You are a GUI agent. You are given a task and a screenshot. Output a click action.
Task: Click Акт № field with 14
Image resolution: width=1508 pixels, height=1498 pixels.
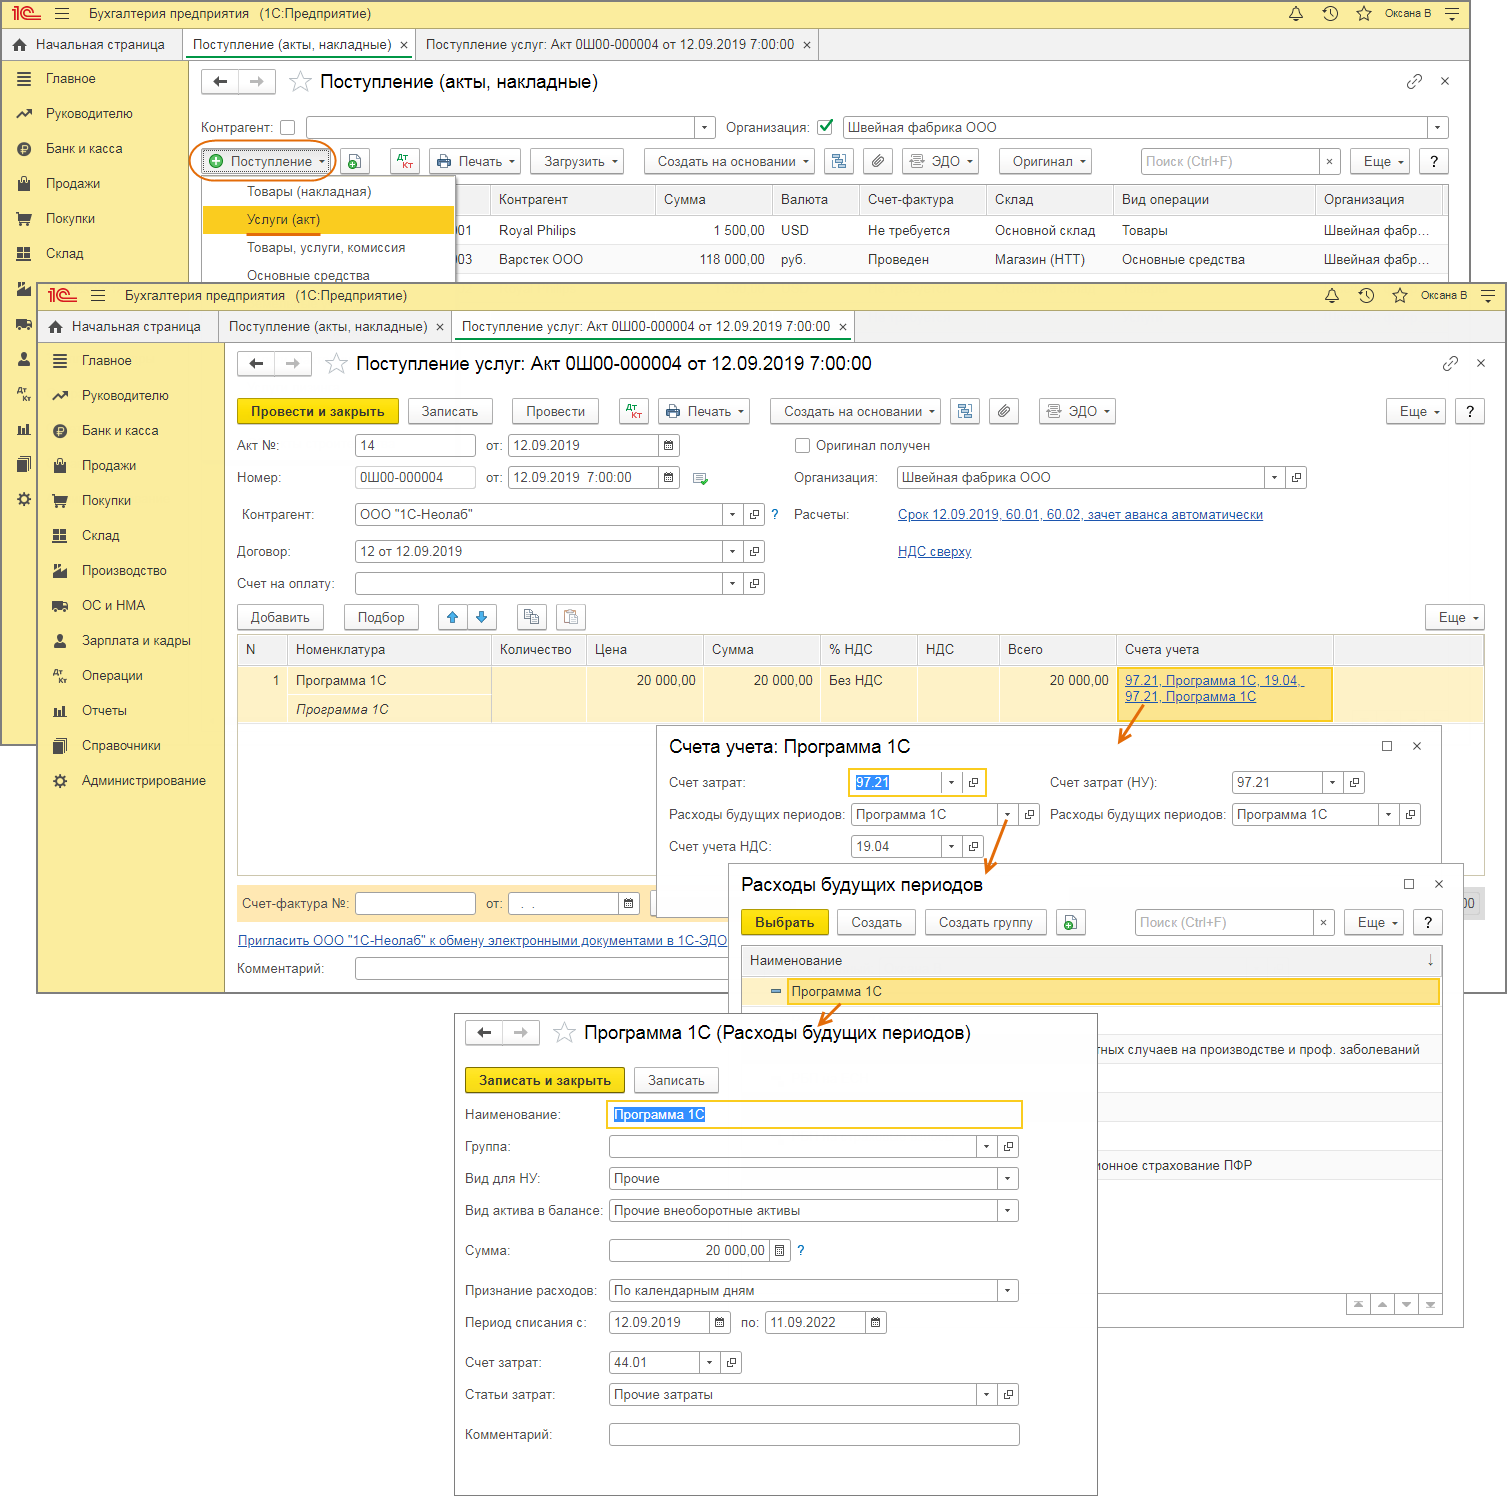click(415, 445)
